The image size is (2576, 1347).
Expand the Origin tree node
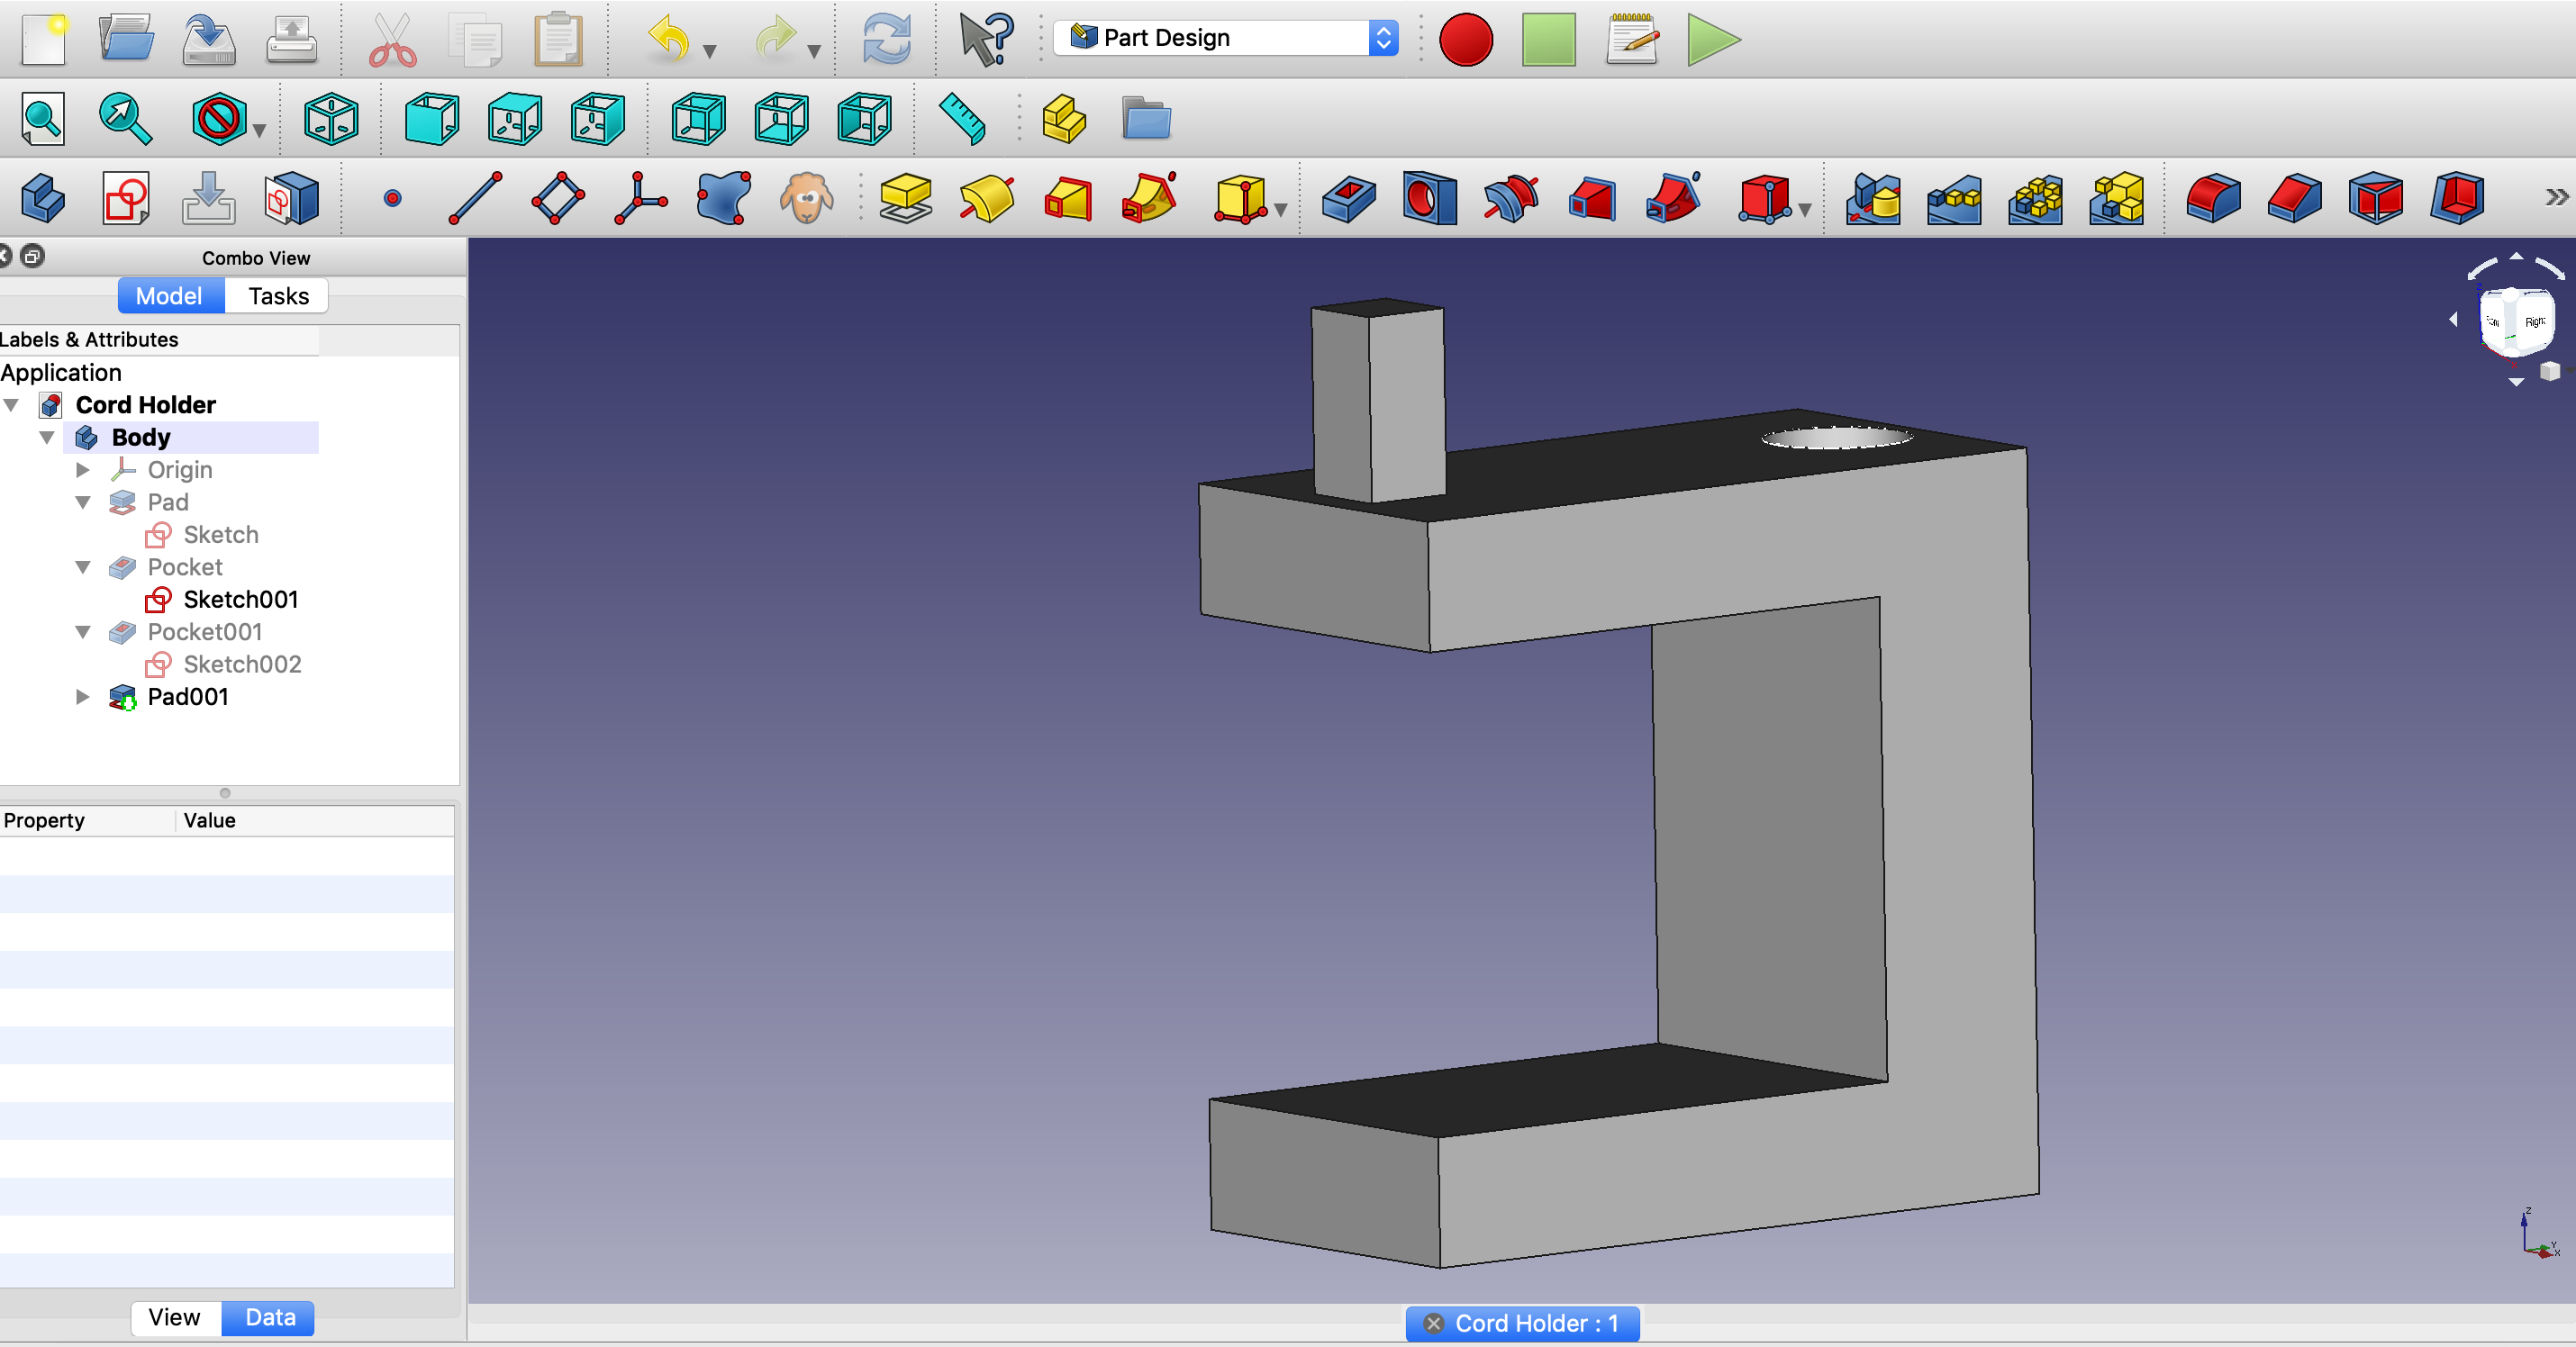pyautogui.click(x=83, y=470)
